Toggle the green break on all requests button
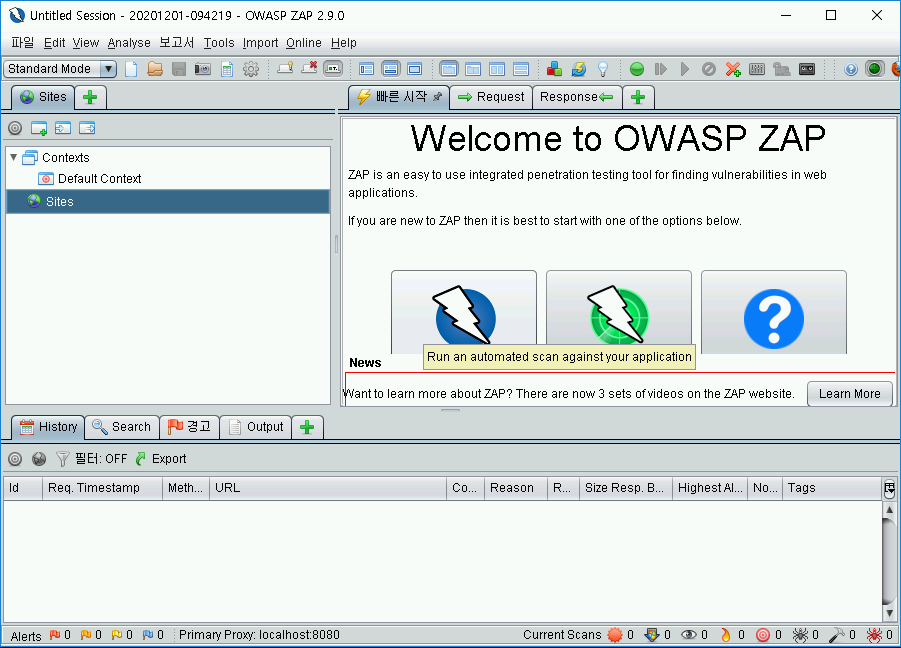 click(637, 69)
